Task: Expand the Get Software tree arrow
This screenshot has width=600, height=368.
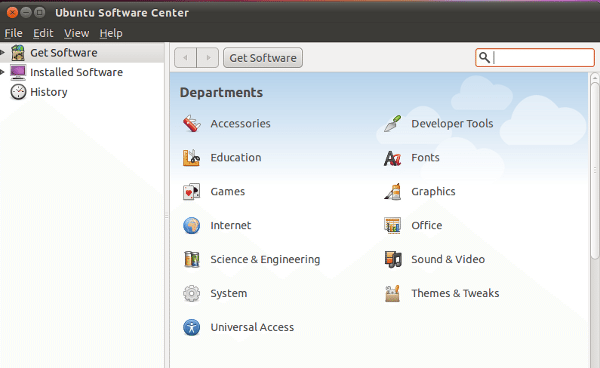Action: pyautogui.click(x=2, y=52)
